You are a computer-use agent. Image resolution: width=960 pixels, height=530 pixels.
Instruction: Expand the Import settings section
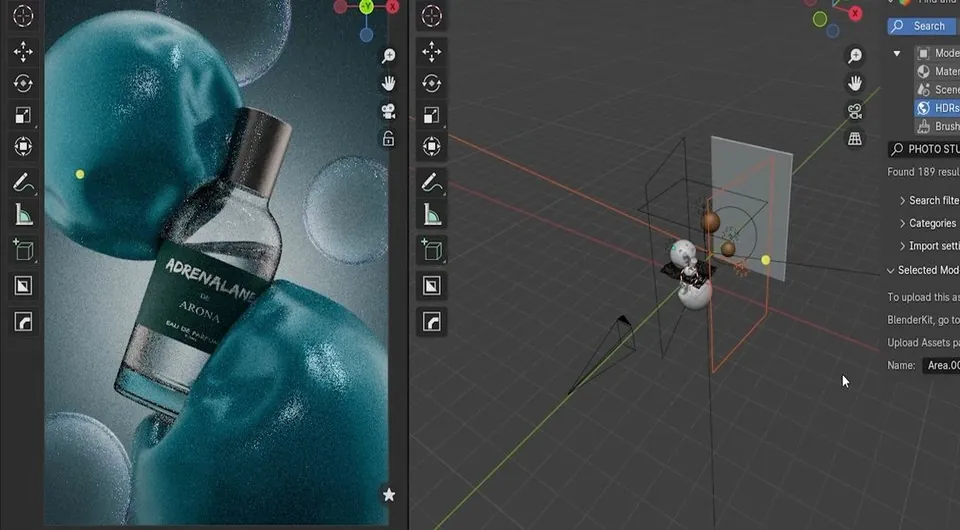tap(928, 246)
